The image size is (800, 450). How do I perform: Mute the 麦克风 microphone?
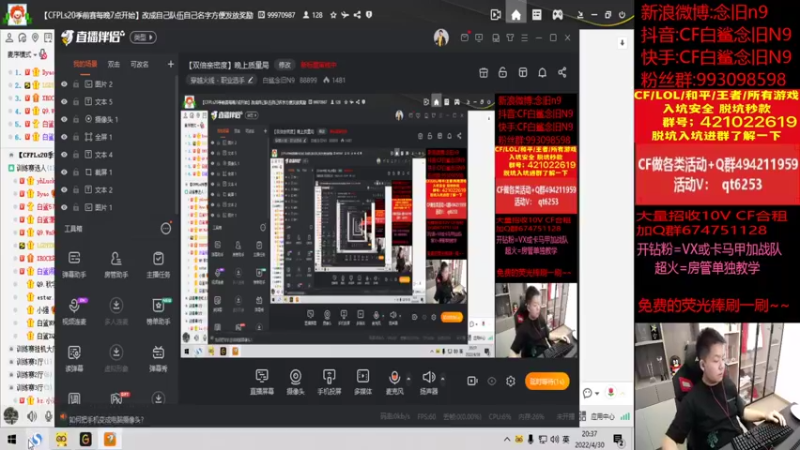point(394,382)
